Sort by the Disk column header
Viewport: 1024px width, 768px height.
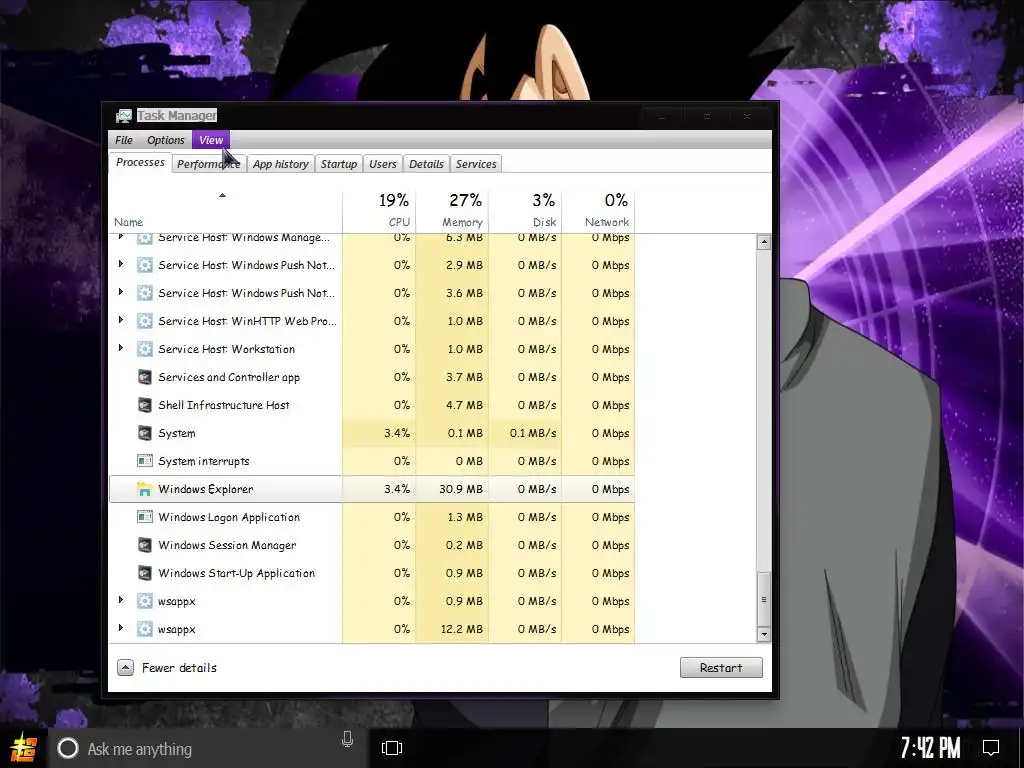click(525, 210)
